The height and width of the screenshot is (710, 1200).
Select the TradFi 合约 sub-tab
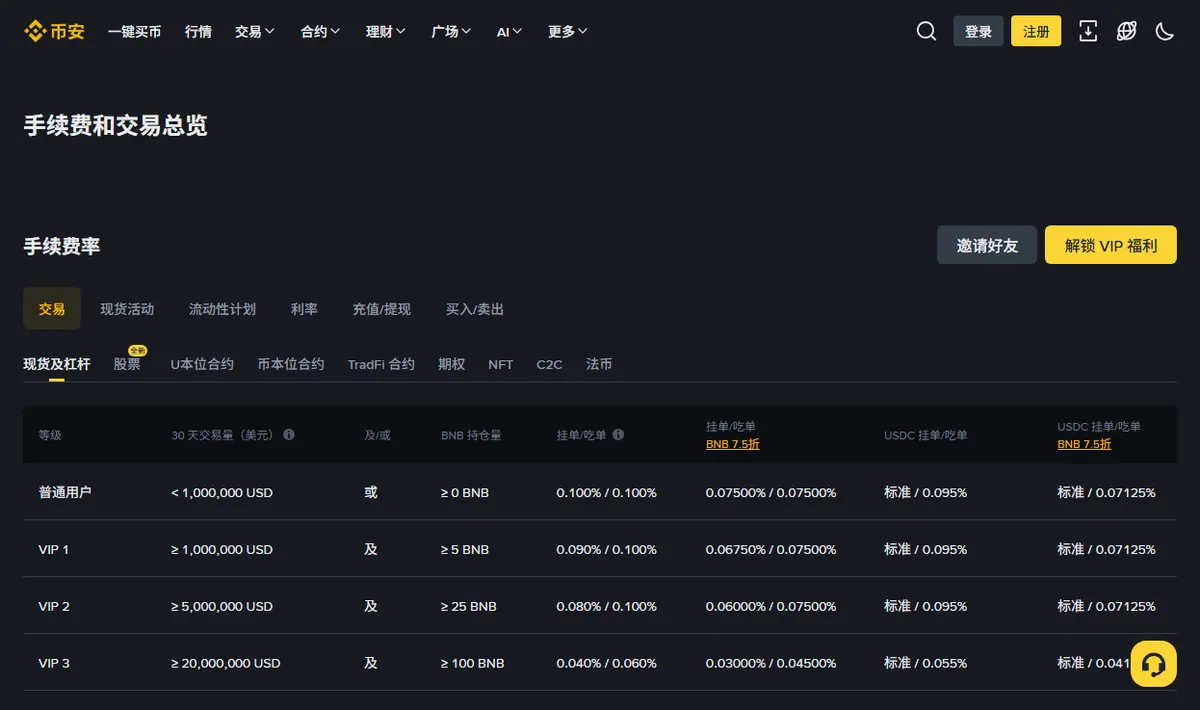pyautogui.click(x=381, y=364)
